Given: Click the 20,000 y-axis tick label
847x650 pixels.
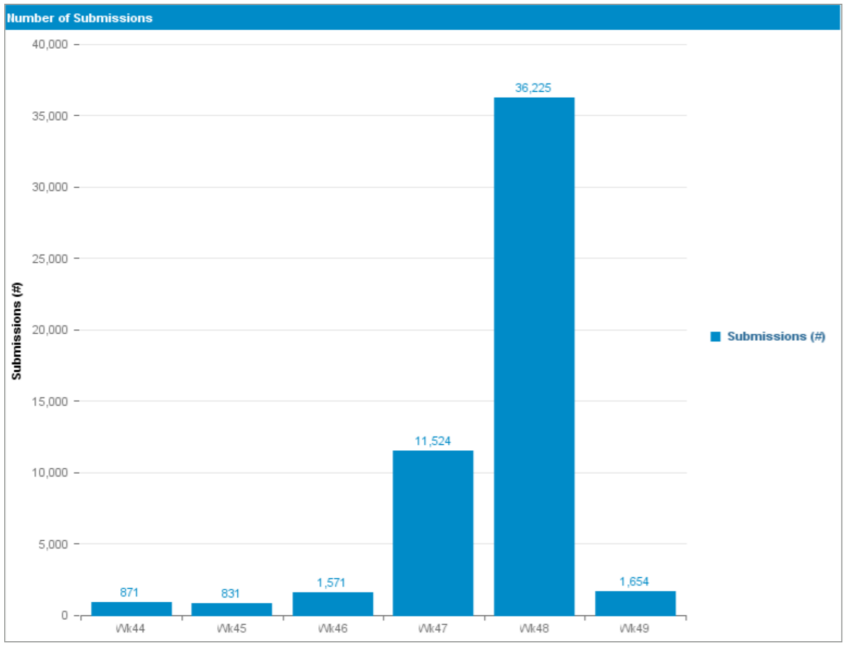Looking at the screenshot, I should [x=50, y=330].
